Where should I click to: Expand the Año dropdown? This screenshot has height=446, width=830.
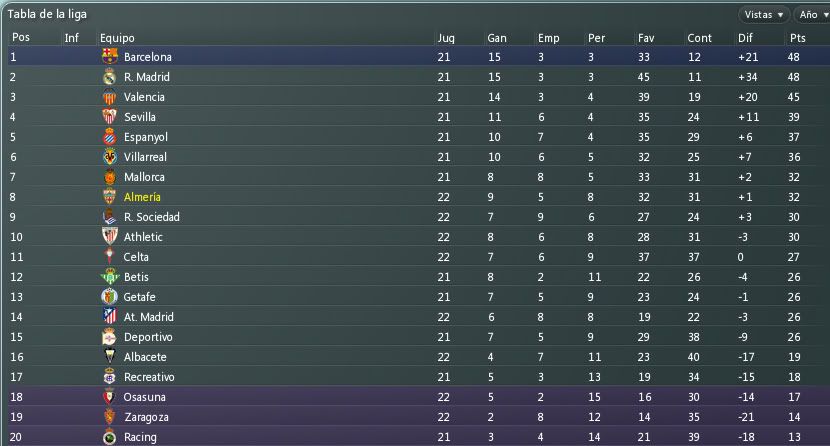click(813, 15)
